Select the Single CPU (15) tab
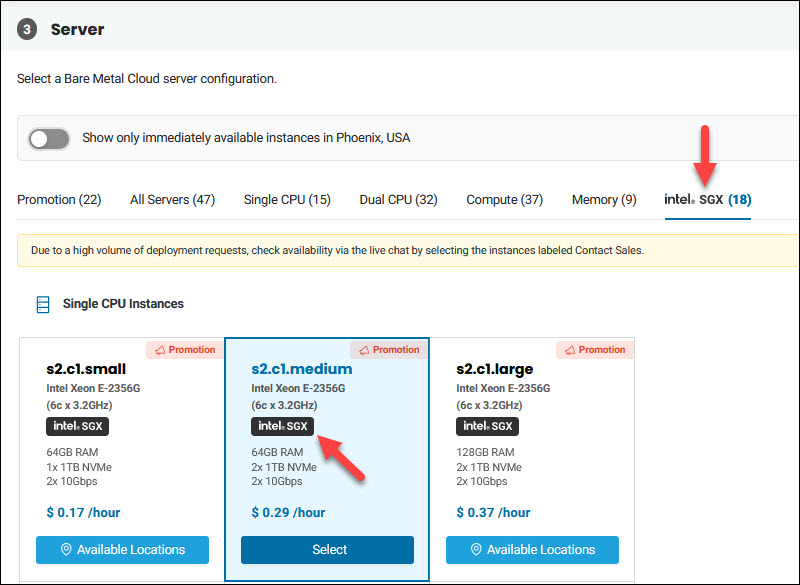This screenshot has width=800, height=585. coord(287,199)
